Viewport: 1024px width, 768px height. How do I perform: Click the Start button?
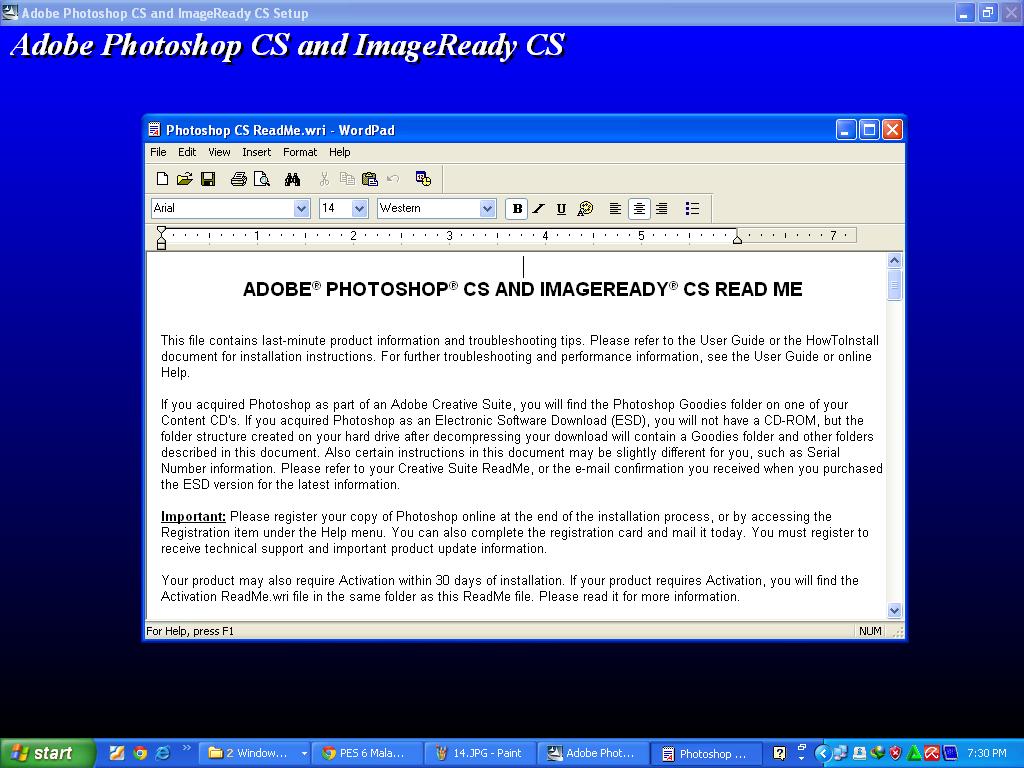point(47,753)
